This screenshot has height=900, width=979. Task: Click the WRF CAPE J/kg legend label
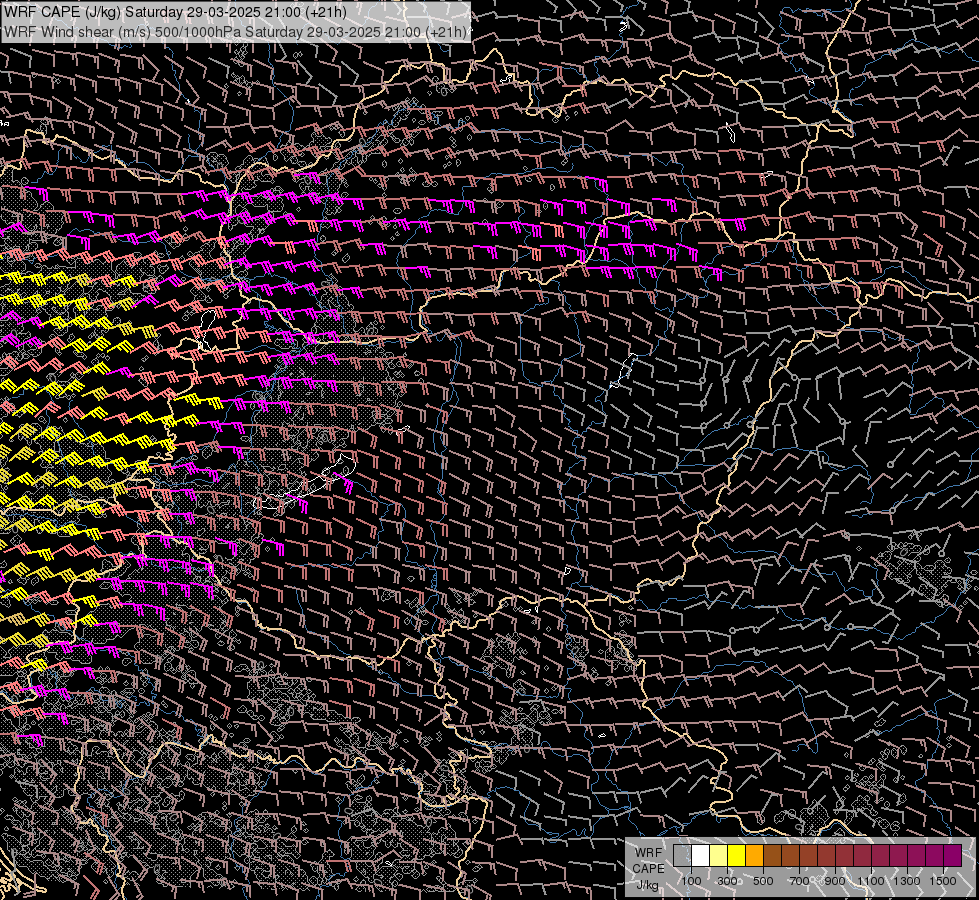pyautogui.click(x=648, y=868)
